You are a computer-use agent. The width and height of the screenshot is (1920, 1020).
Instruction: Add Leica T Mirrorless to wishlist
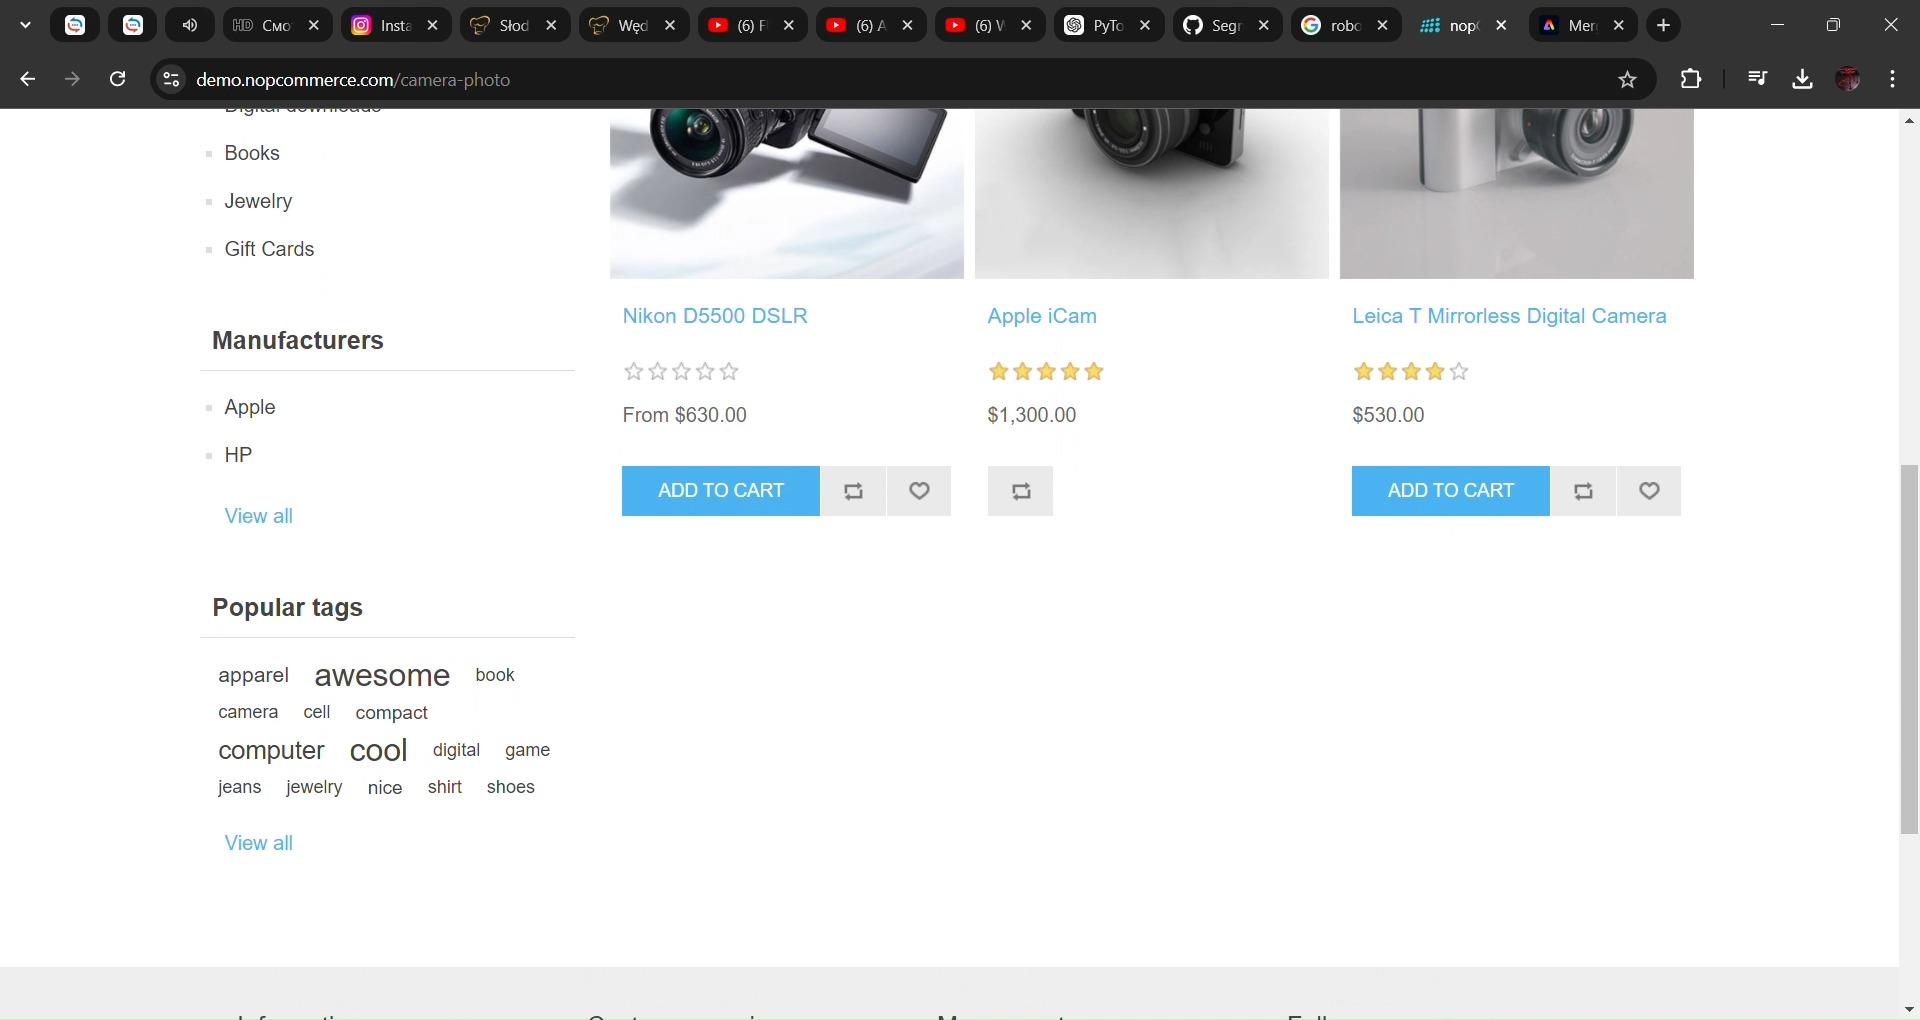[x=1649, y=491]
